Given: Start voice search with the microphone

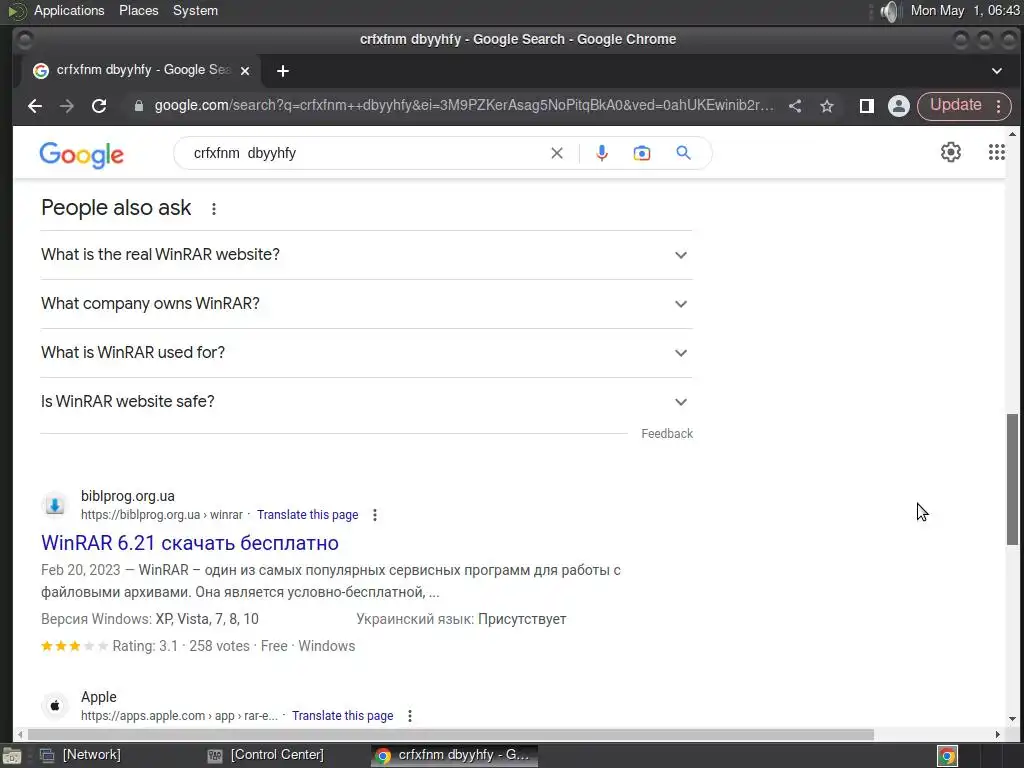Looking at the screenshot, I should click(602, 153).
